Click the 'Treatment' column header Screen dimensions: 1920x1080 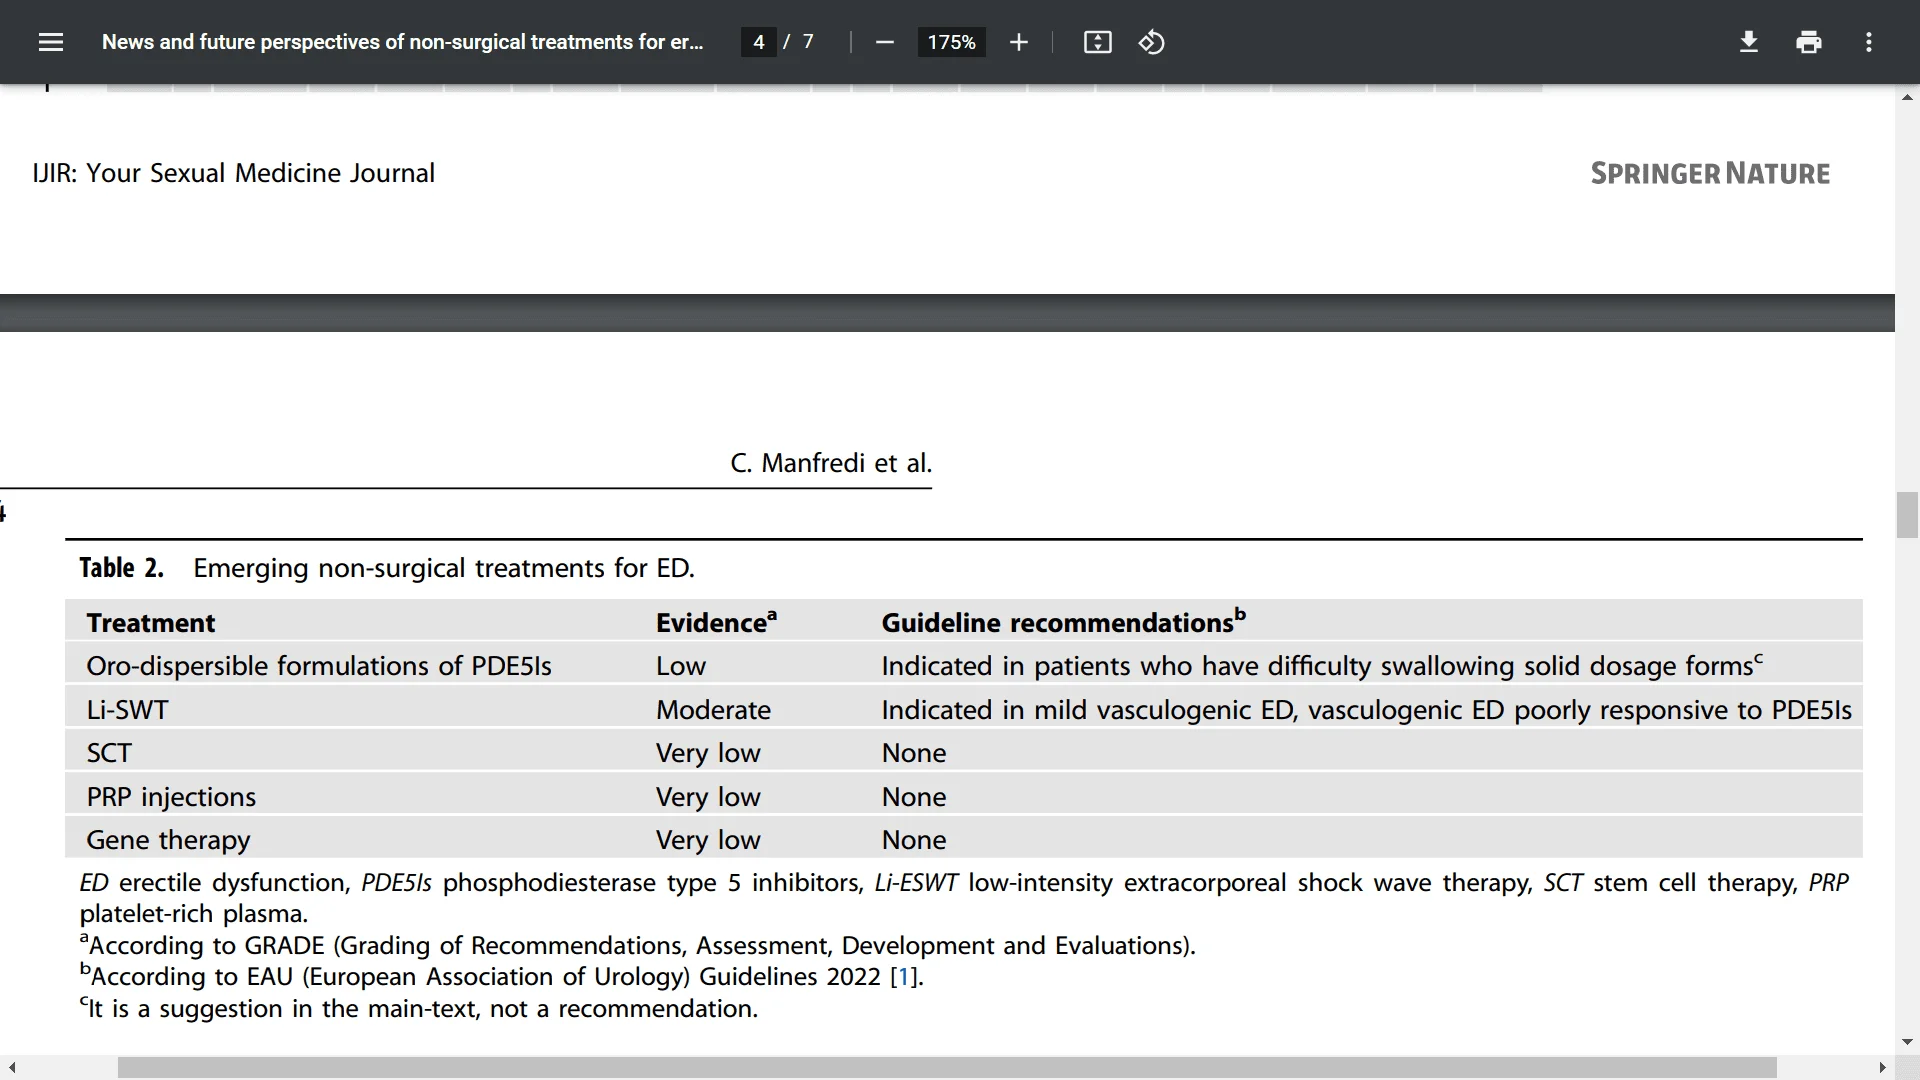[x=151, y=623]
